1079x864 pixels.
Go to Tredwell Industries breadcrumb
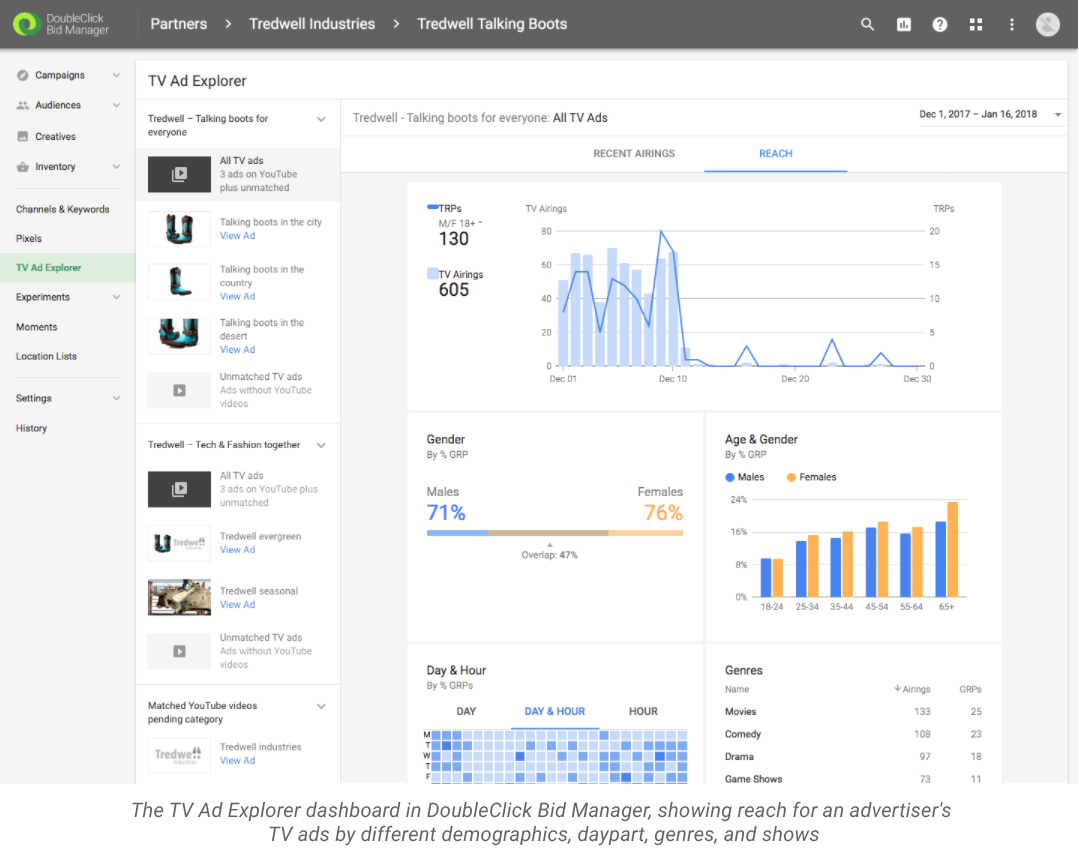tap(312, 24)
